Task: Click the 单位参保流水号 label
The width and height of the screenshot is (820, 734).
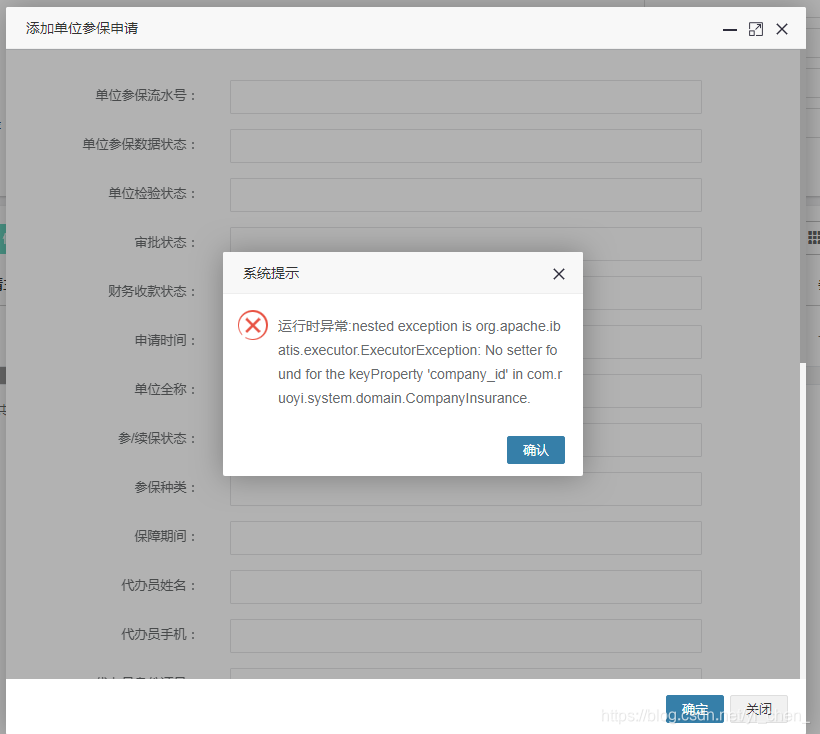Action: point(145,95)
